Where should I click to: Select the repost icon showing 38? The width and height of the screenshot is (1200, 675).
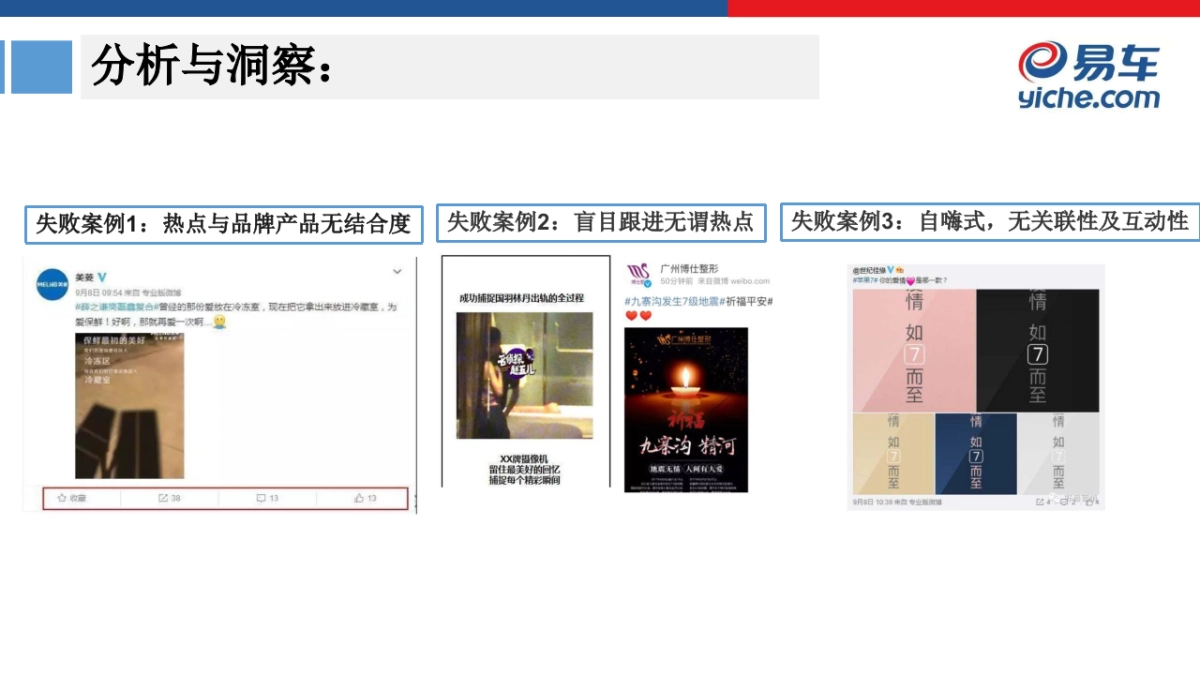164,499
